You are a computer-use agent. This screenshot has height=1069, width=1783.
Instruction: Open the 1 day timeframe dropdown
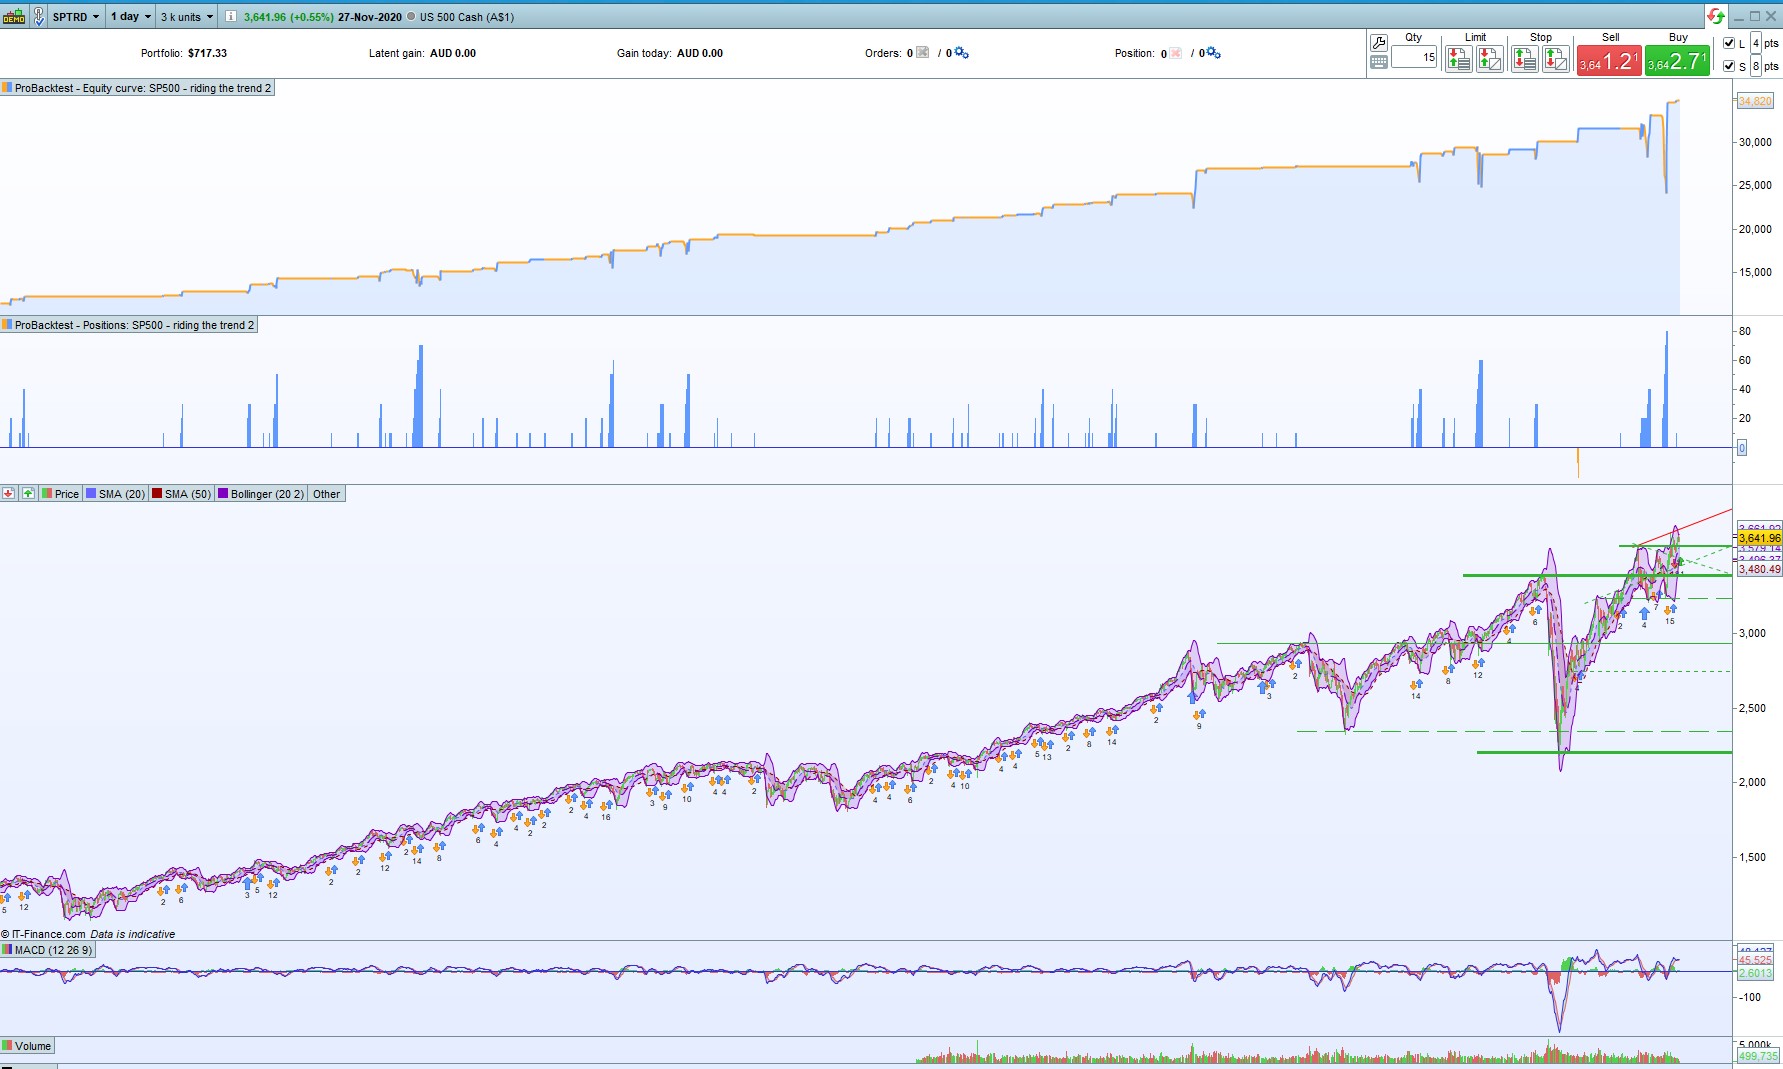click(x=131, y=17)
